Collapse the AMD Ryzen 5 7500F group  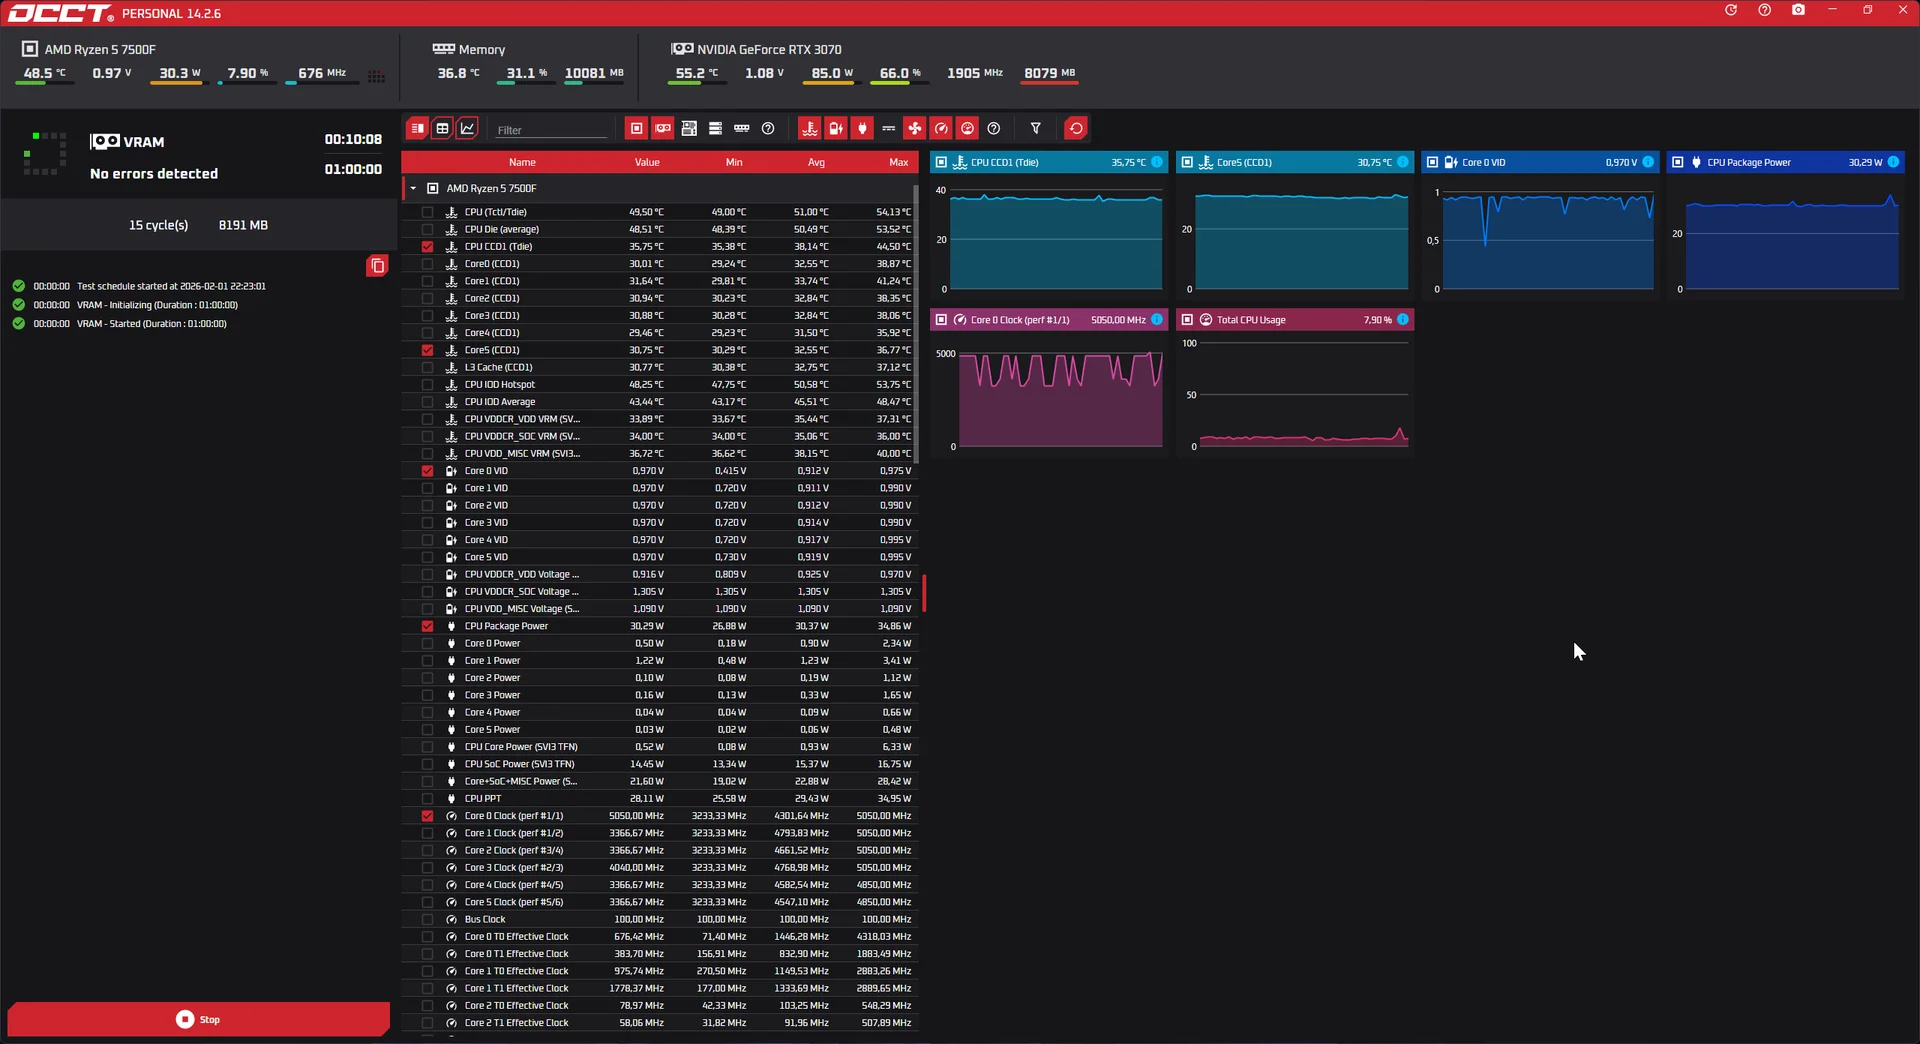[x=413, y=188]
